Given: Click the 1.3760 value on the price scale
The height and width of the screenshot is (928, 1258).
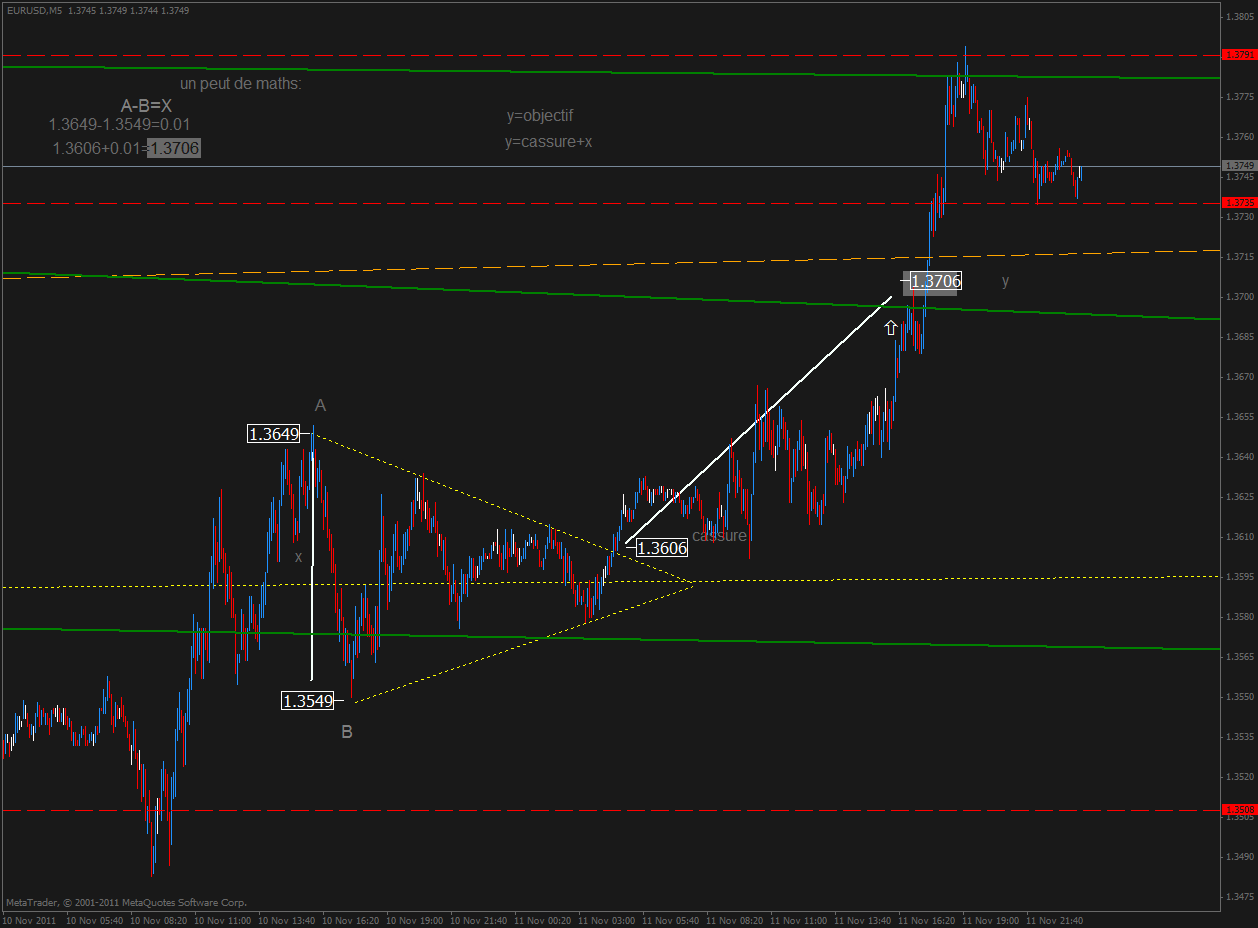Looking at the screenshot, I should coord(1239,137).
